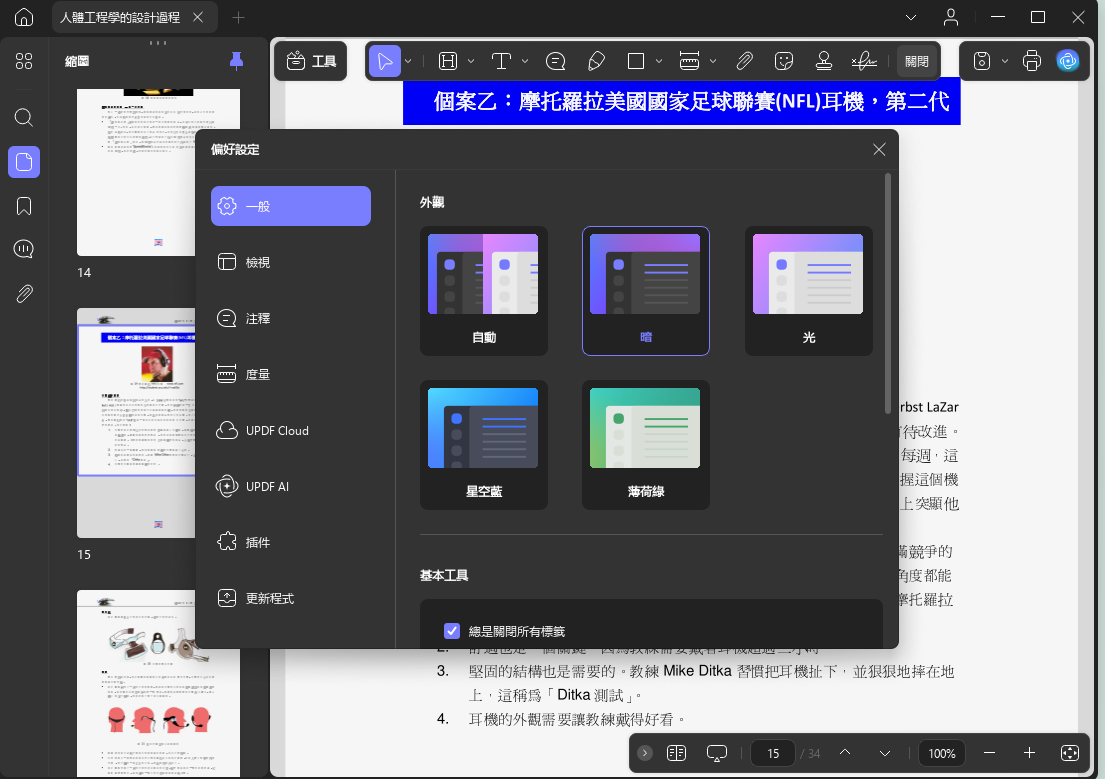Screen dimensions: 1105x779
Task: Expand the highlight tool dropdown arrow
Action: [x=471, y=61]
